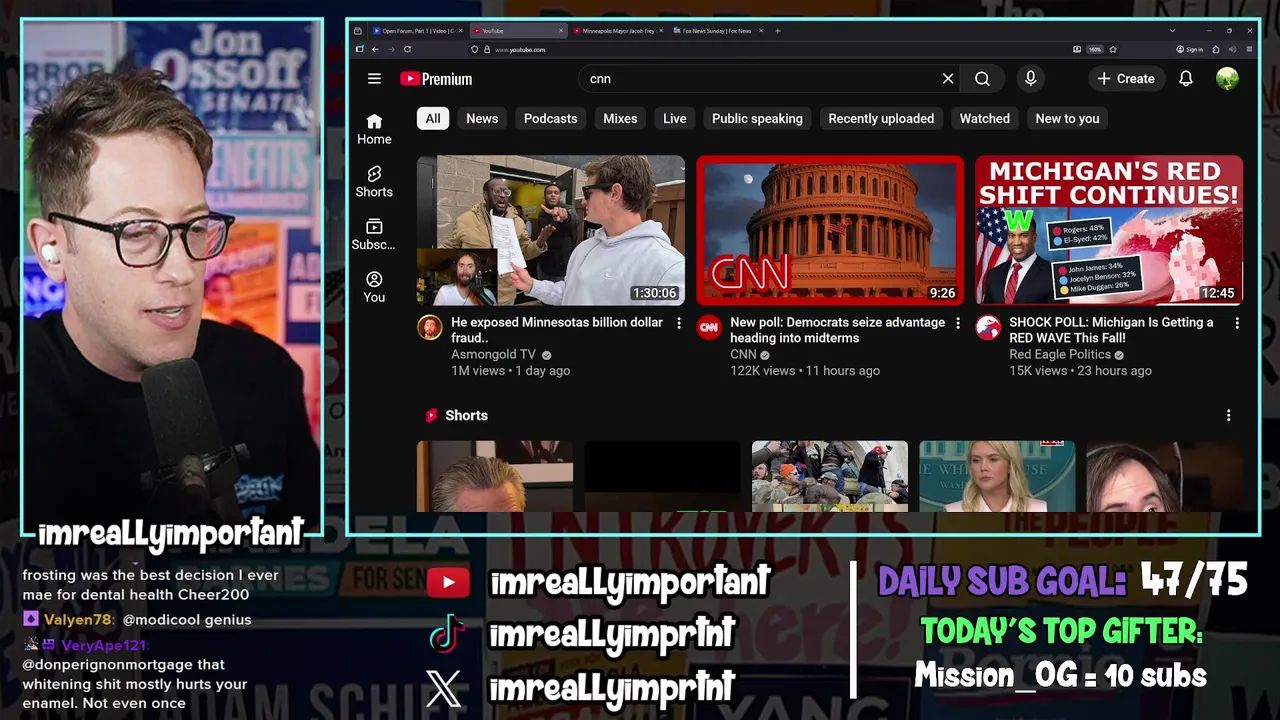This screenshot has height=720, width=1280.
Task: Open 'New poll: Democrats seize advantage' title
Action: click(838, 330)
